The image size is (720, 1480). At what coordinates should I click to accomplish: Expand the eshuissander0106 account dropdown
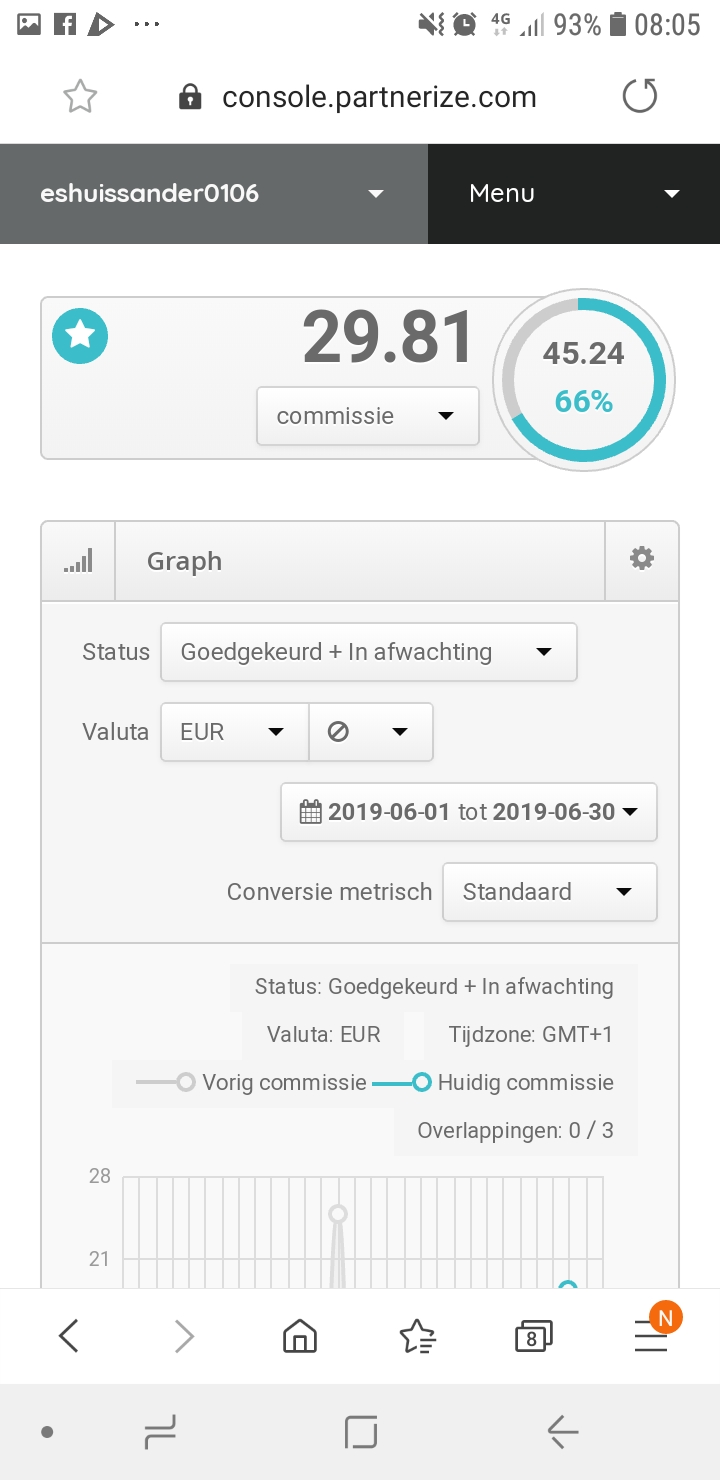click(214, 194)
